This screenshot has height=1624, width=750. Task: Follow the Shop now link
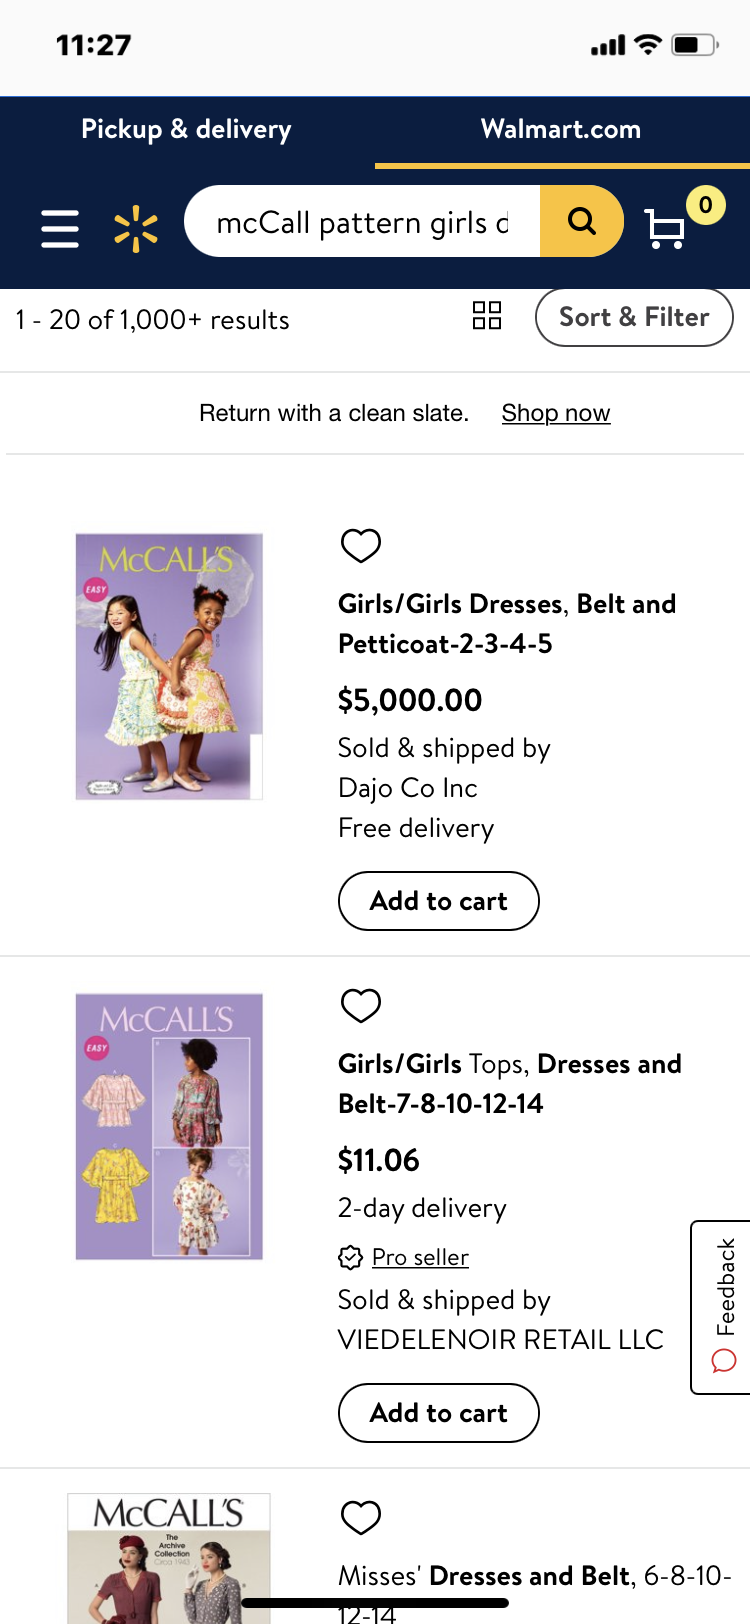[556, 413]
